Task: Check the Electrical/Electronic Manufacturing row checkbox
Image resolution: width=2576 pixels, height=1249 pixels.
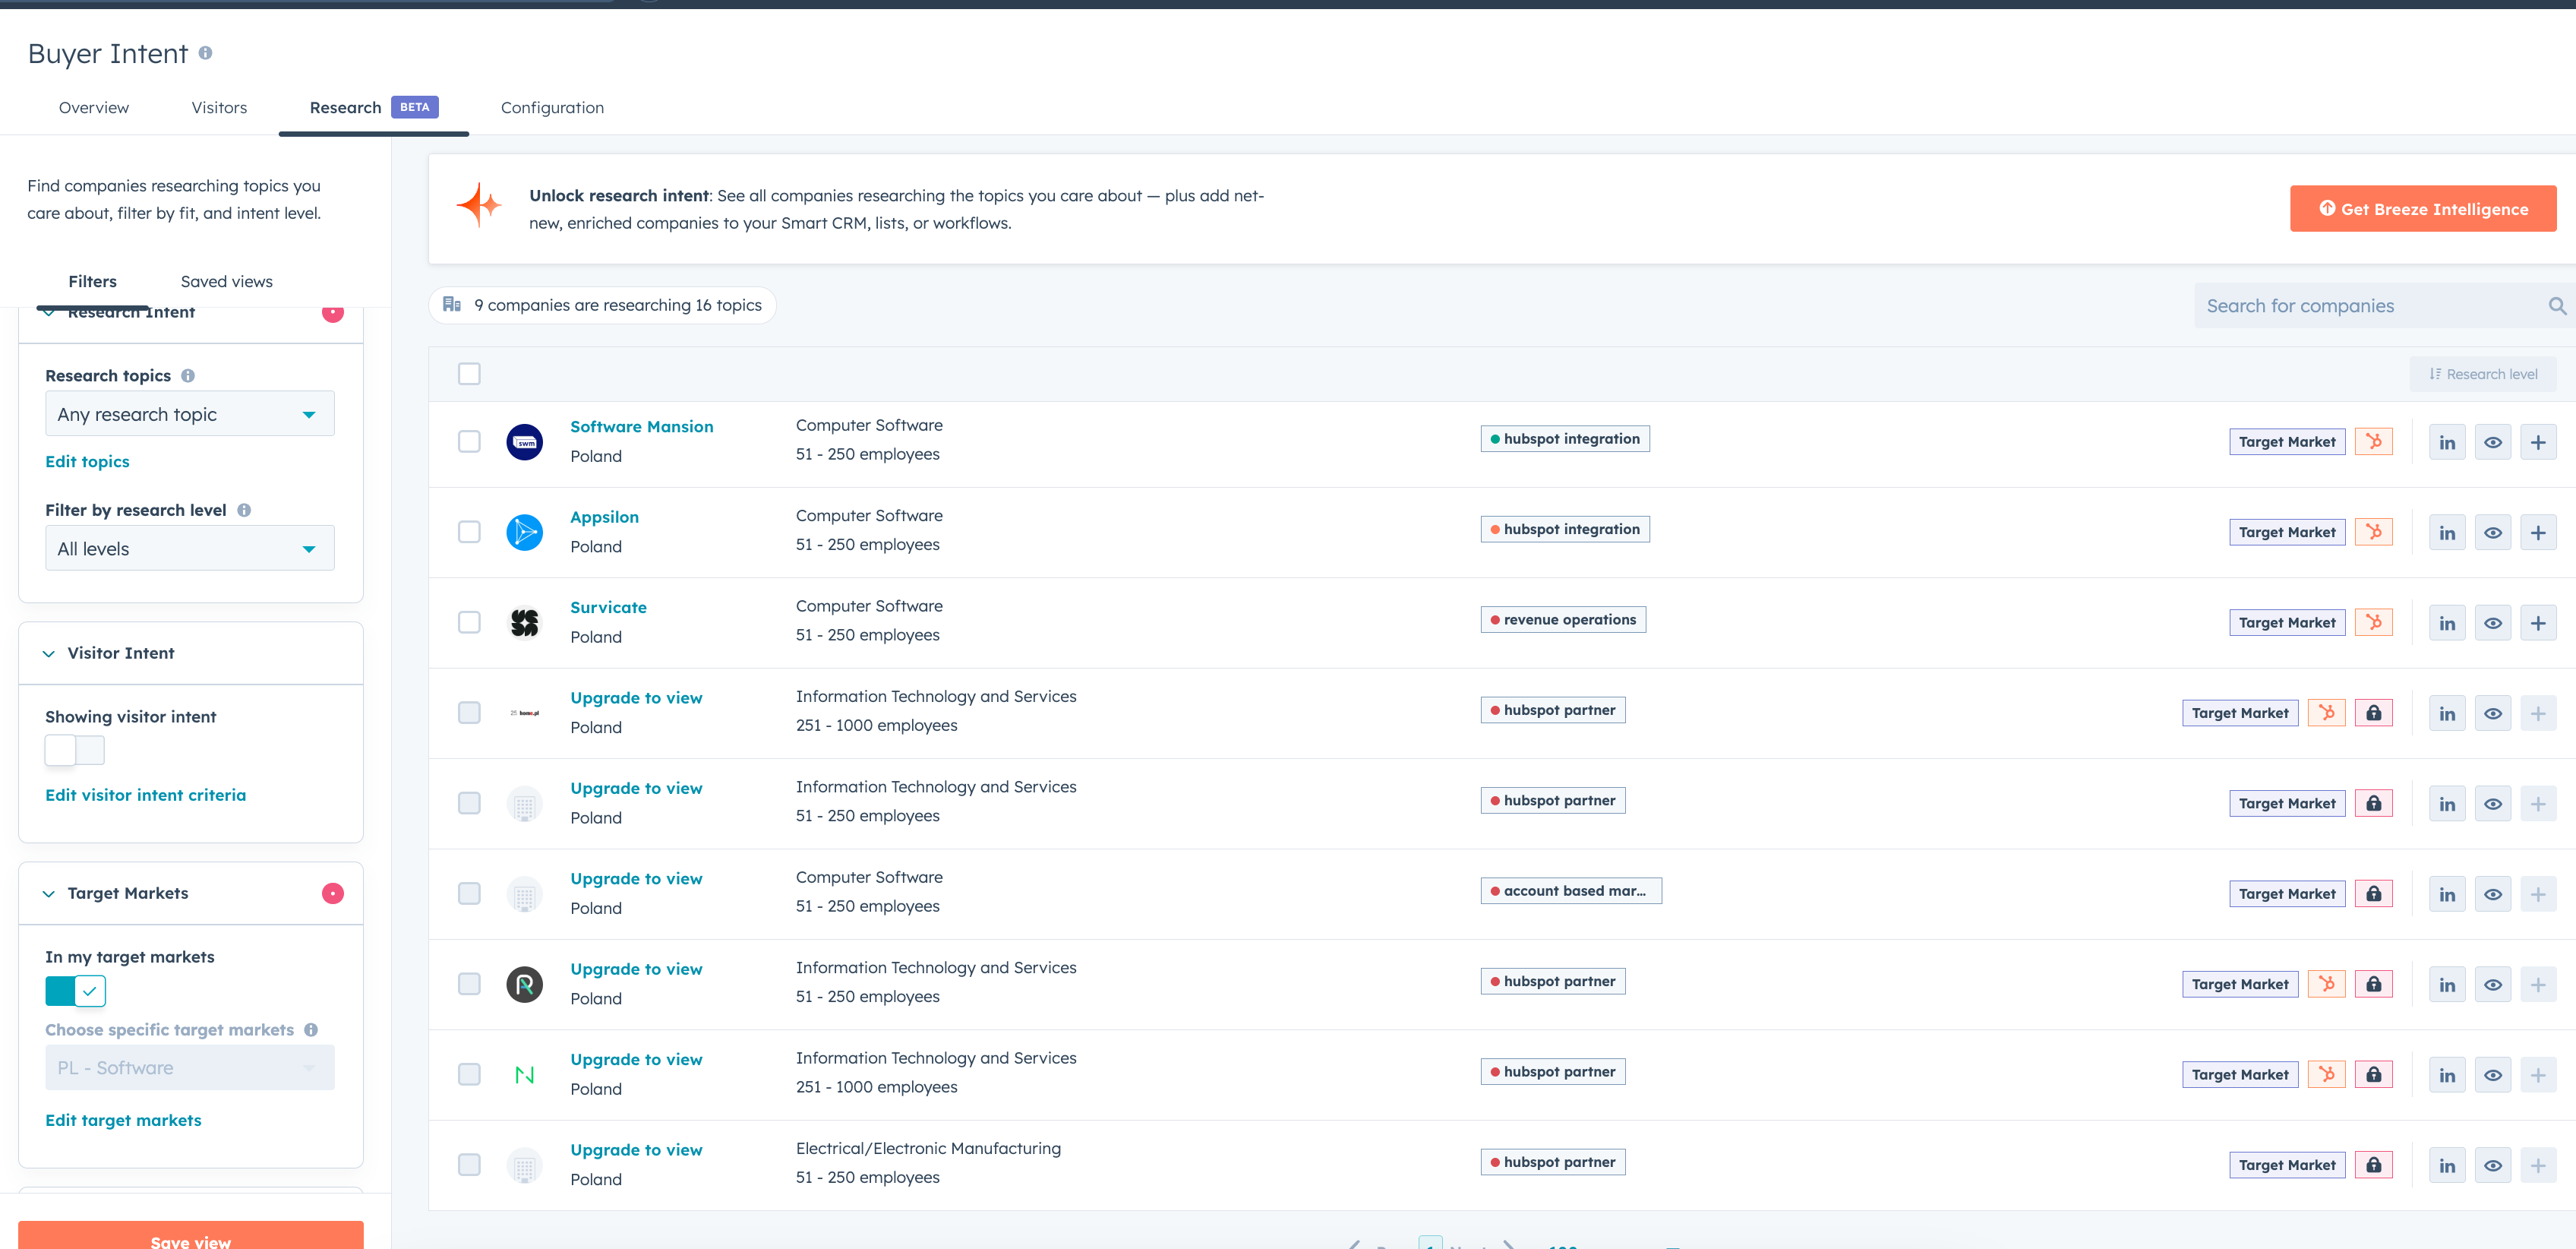Action: (x=469, y=1165)
